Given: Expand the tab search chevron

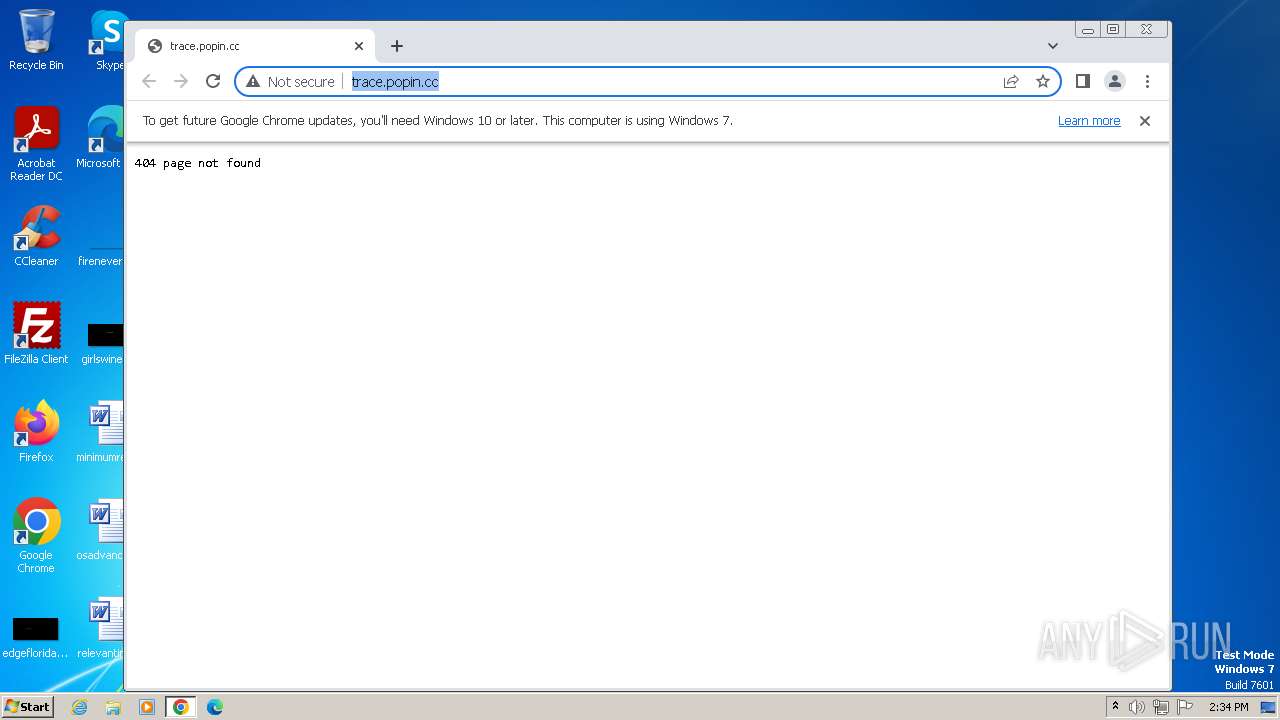Looking at the screenshot, I should (x=1053, y=46).
